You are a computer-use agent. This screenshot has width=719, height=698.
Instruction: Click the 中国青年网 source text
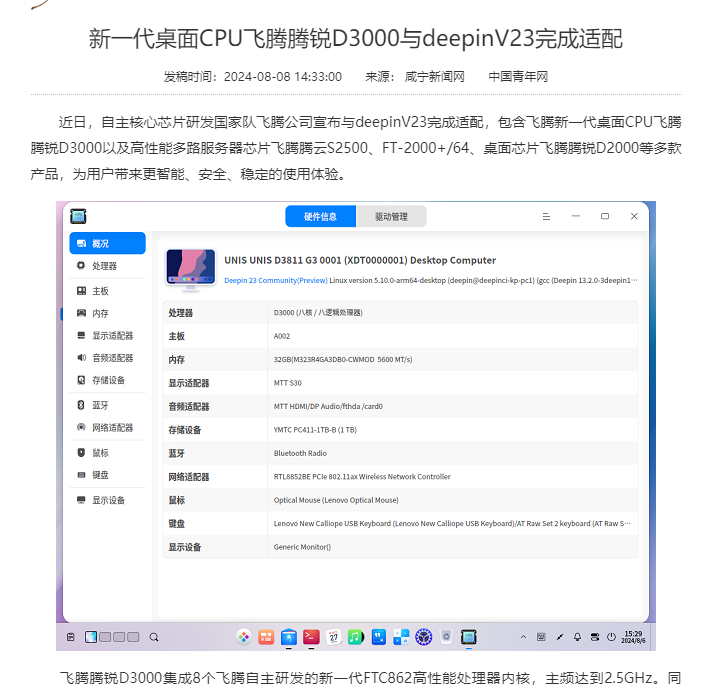tap(518, 77)
